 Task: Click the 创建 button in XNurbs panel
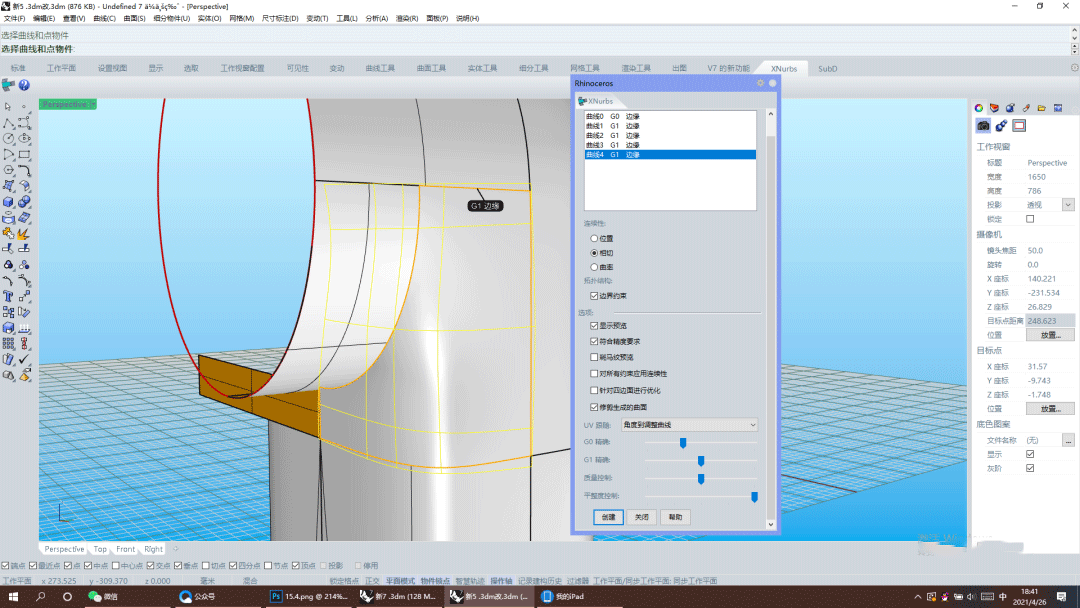608,517
